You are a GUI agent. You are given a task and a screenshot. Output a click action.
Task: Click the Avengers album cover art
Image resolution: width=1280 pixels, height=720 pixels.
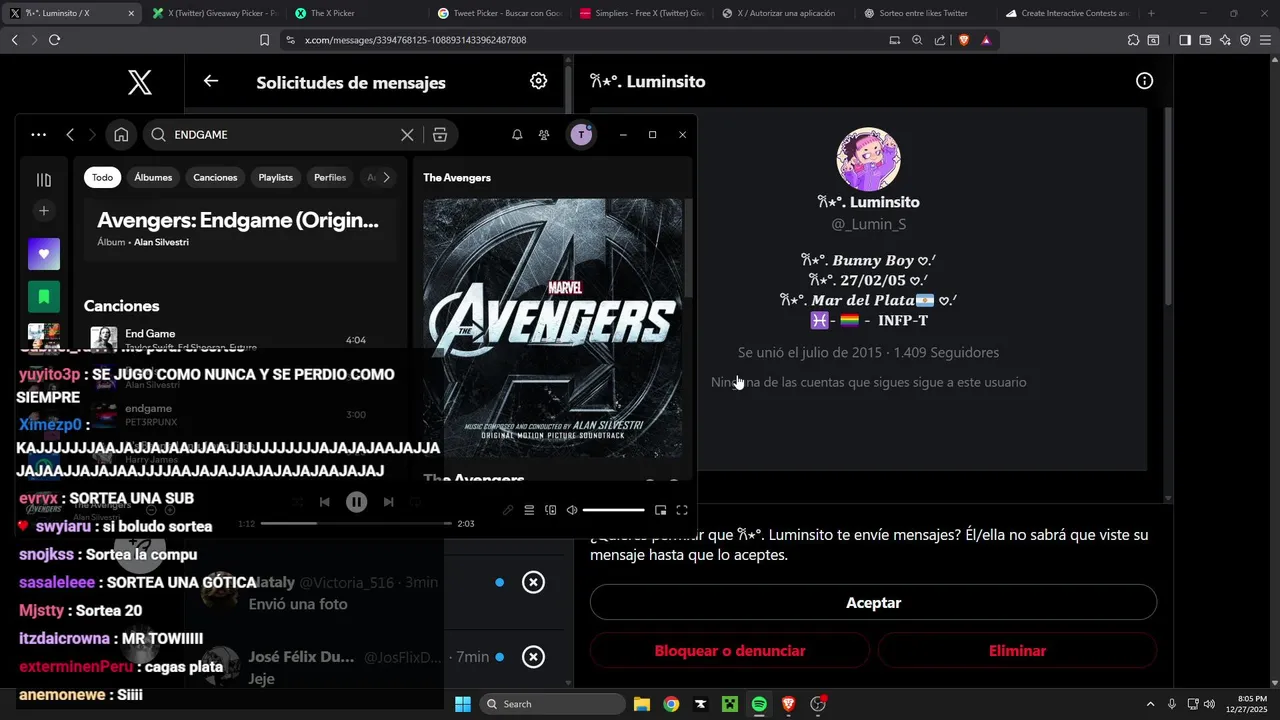[x=553, y=328]
